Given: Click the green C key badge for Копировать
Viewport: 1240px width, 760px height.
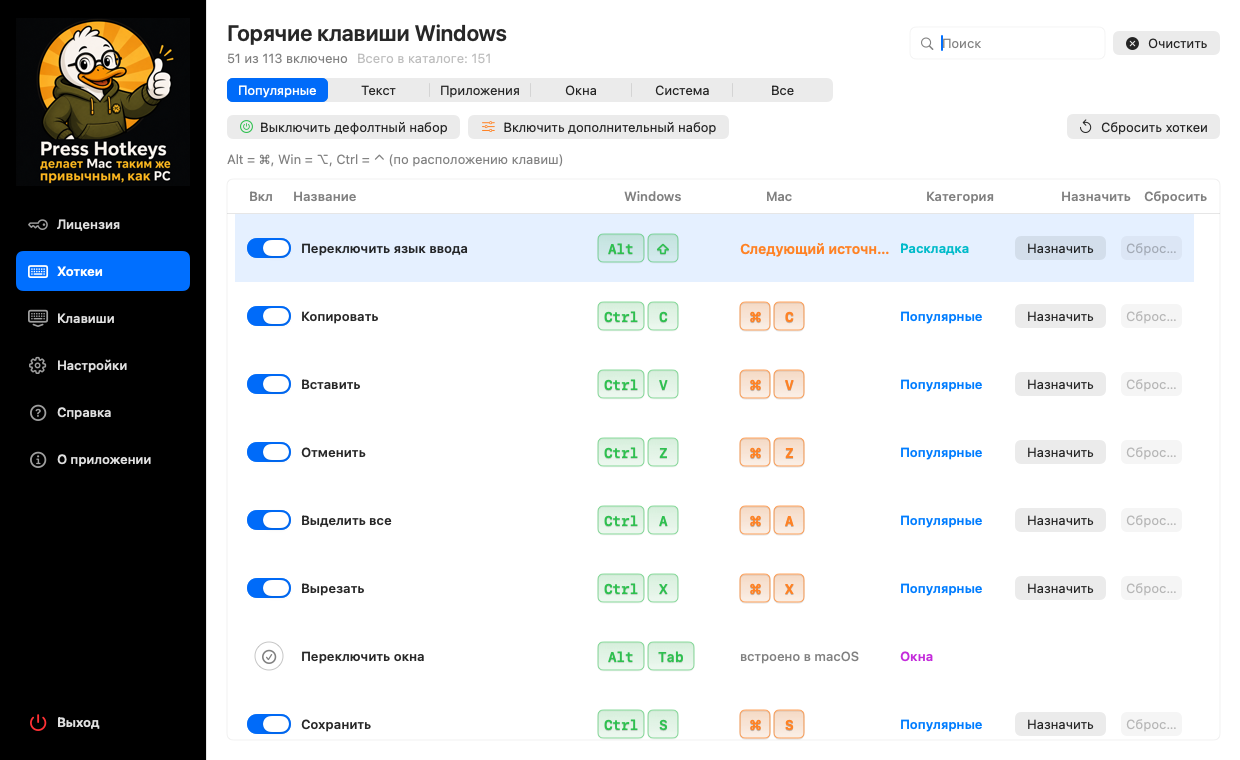Looking at the screenshot, I should pyautogui.click(x=663, y=316).
